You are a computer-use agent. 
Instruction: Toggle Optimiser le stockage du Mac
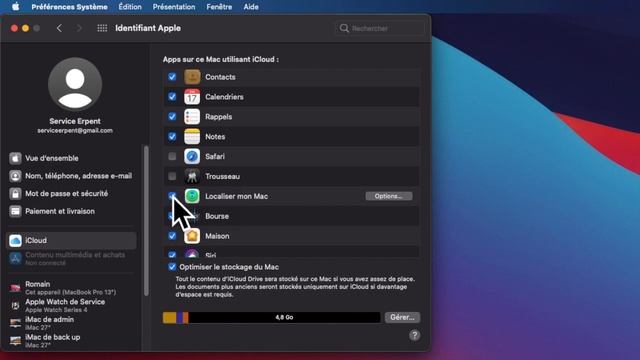[172, 267]
